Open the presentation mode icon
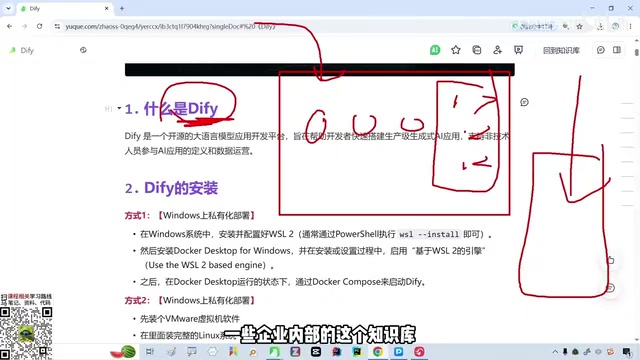Image resolution: width=640 pixels, height=360 pixels. pyautogui.click(x=518, y=50)
